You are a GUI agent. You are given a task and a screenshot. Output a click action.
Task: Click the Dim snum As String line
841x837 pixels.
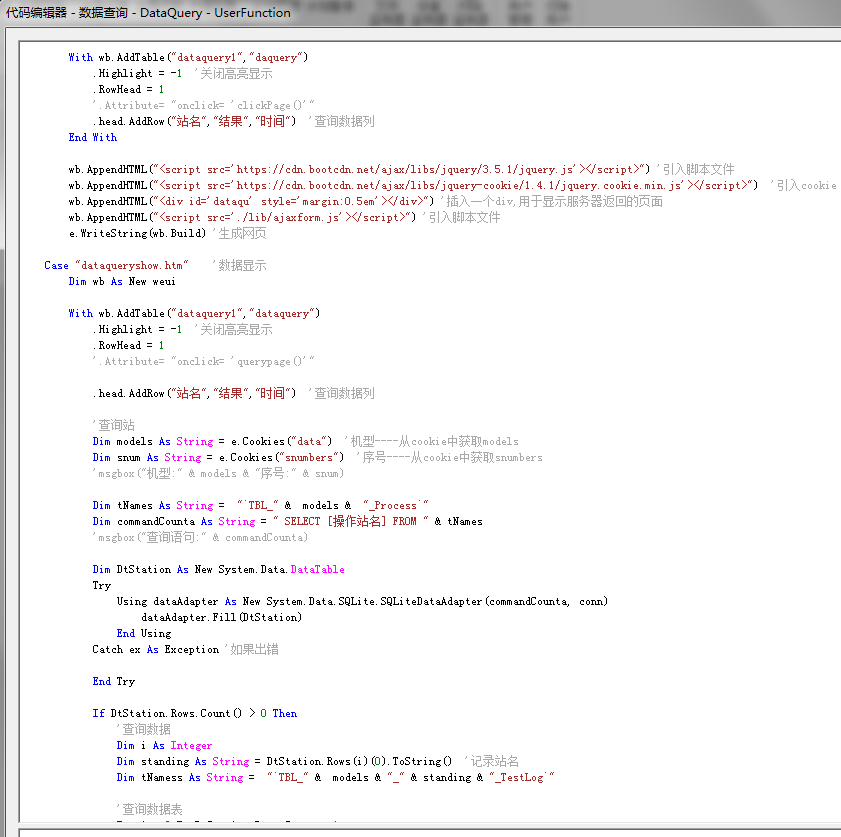pyautogui.click(x=218, y=457)
